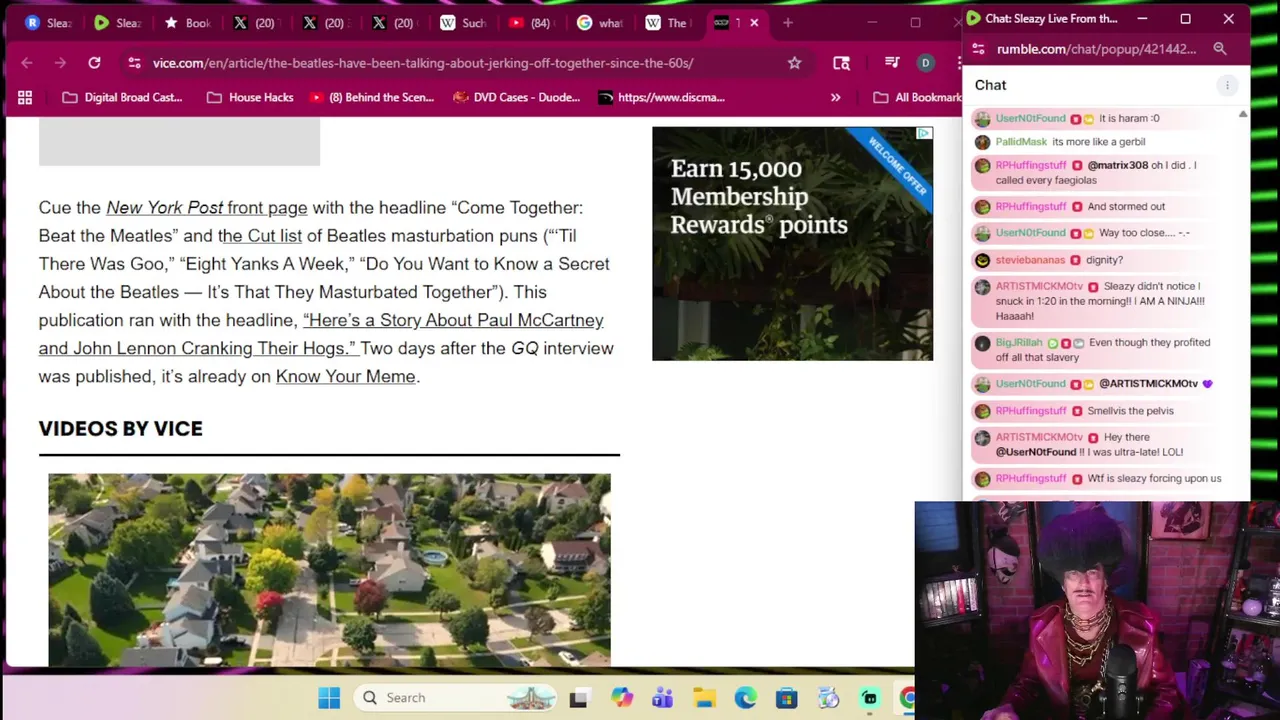Viewport: 1280px width, 720px height.
Task: Open the Cut list link
Action: [260, 236]
